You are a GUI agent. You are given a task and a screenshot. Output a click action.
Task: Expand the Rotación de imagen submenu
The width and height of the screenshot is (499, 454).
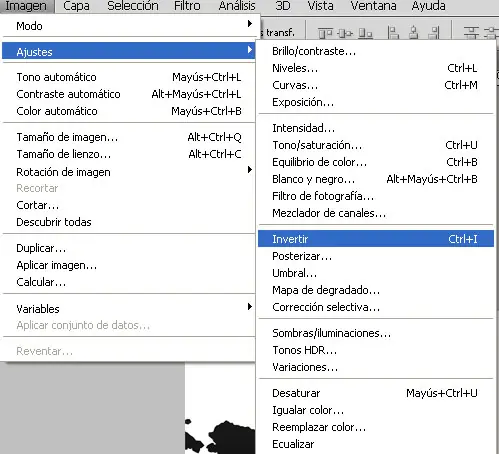click(x=129, y=172)
